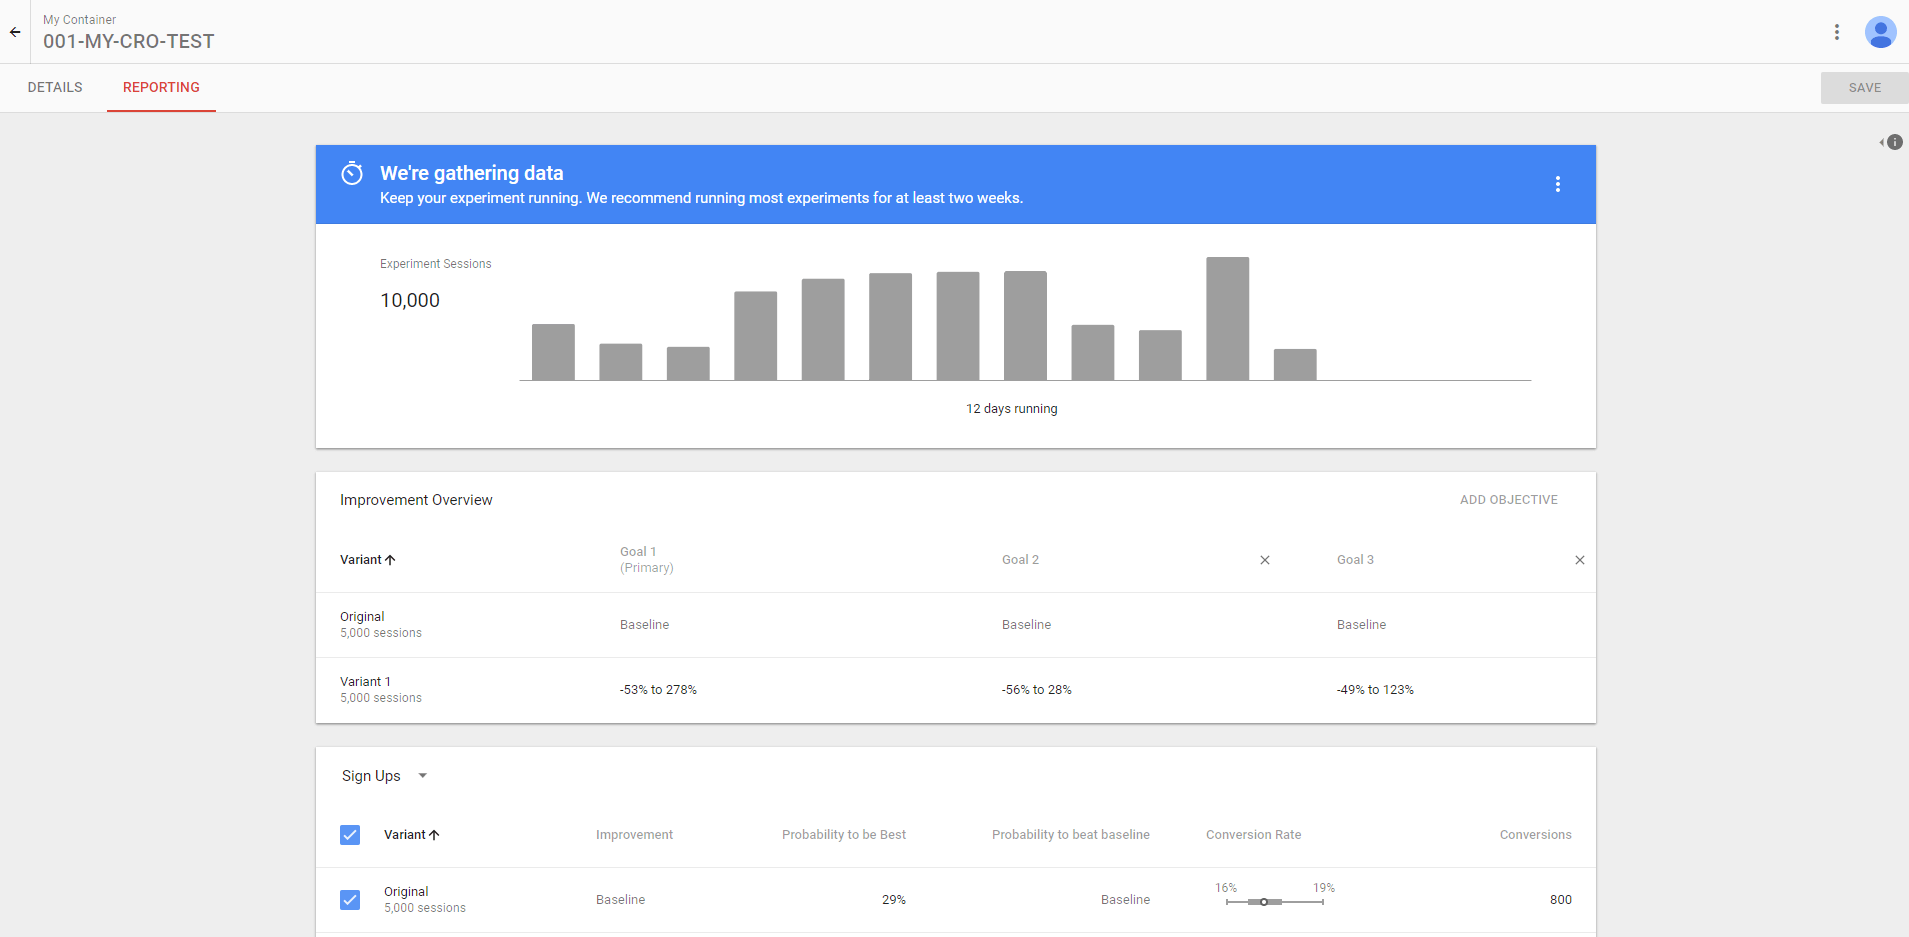
Task: Remove the Goal 3 column
Action: [x=1578, y=560]
